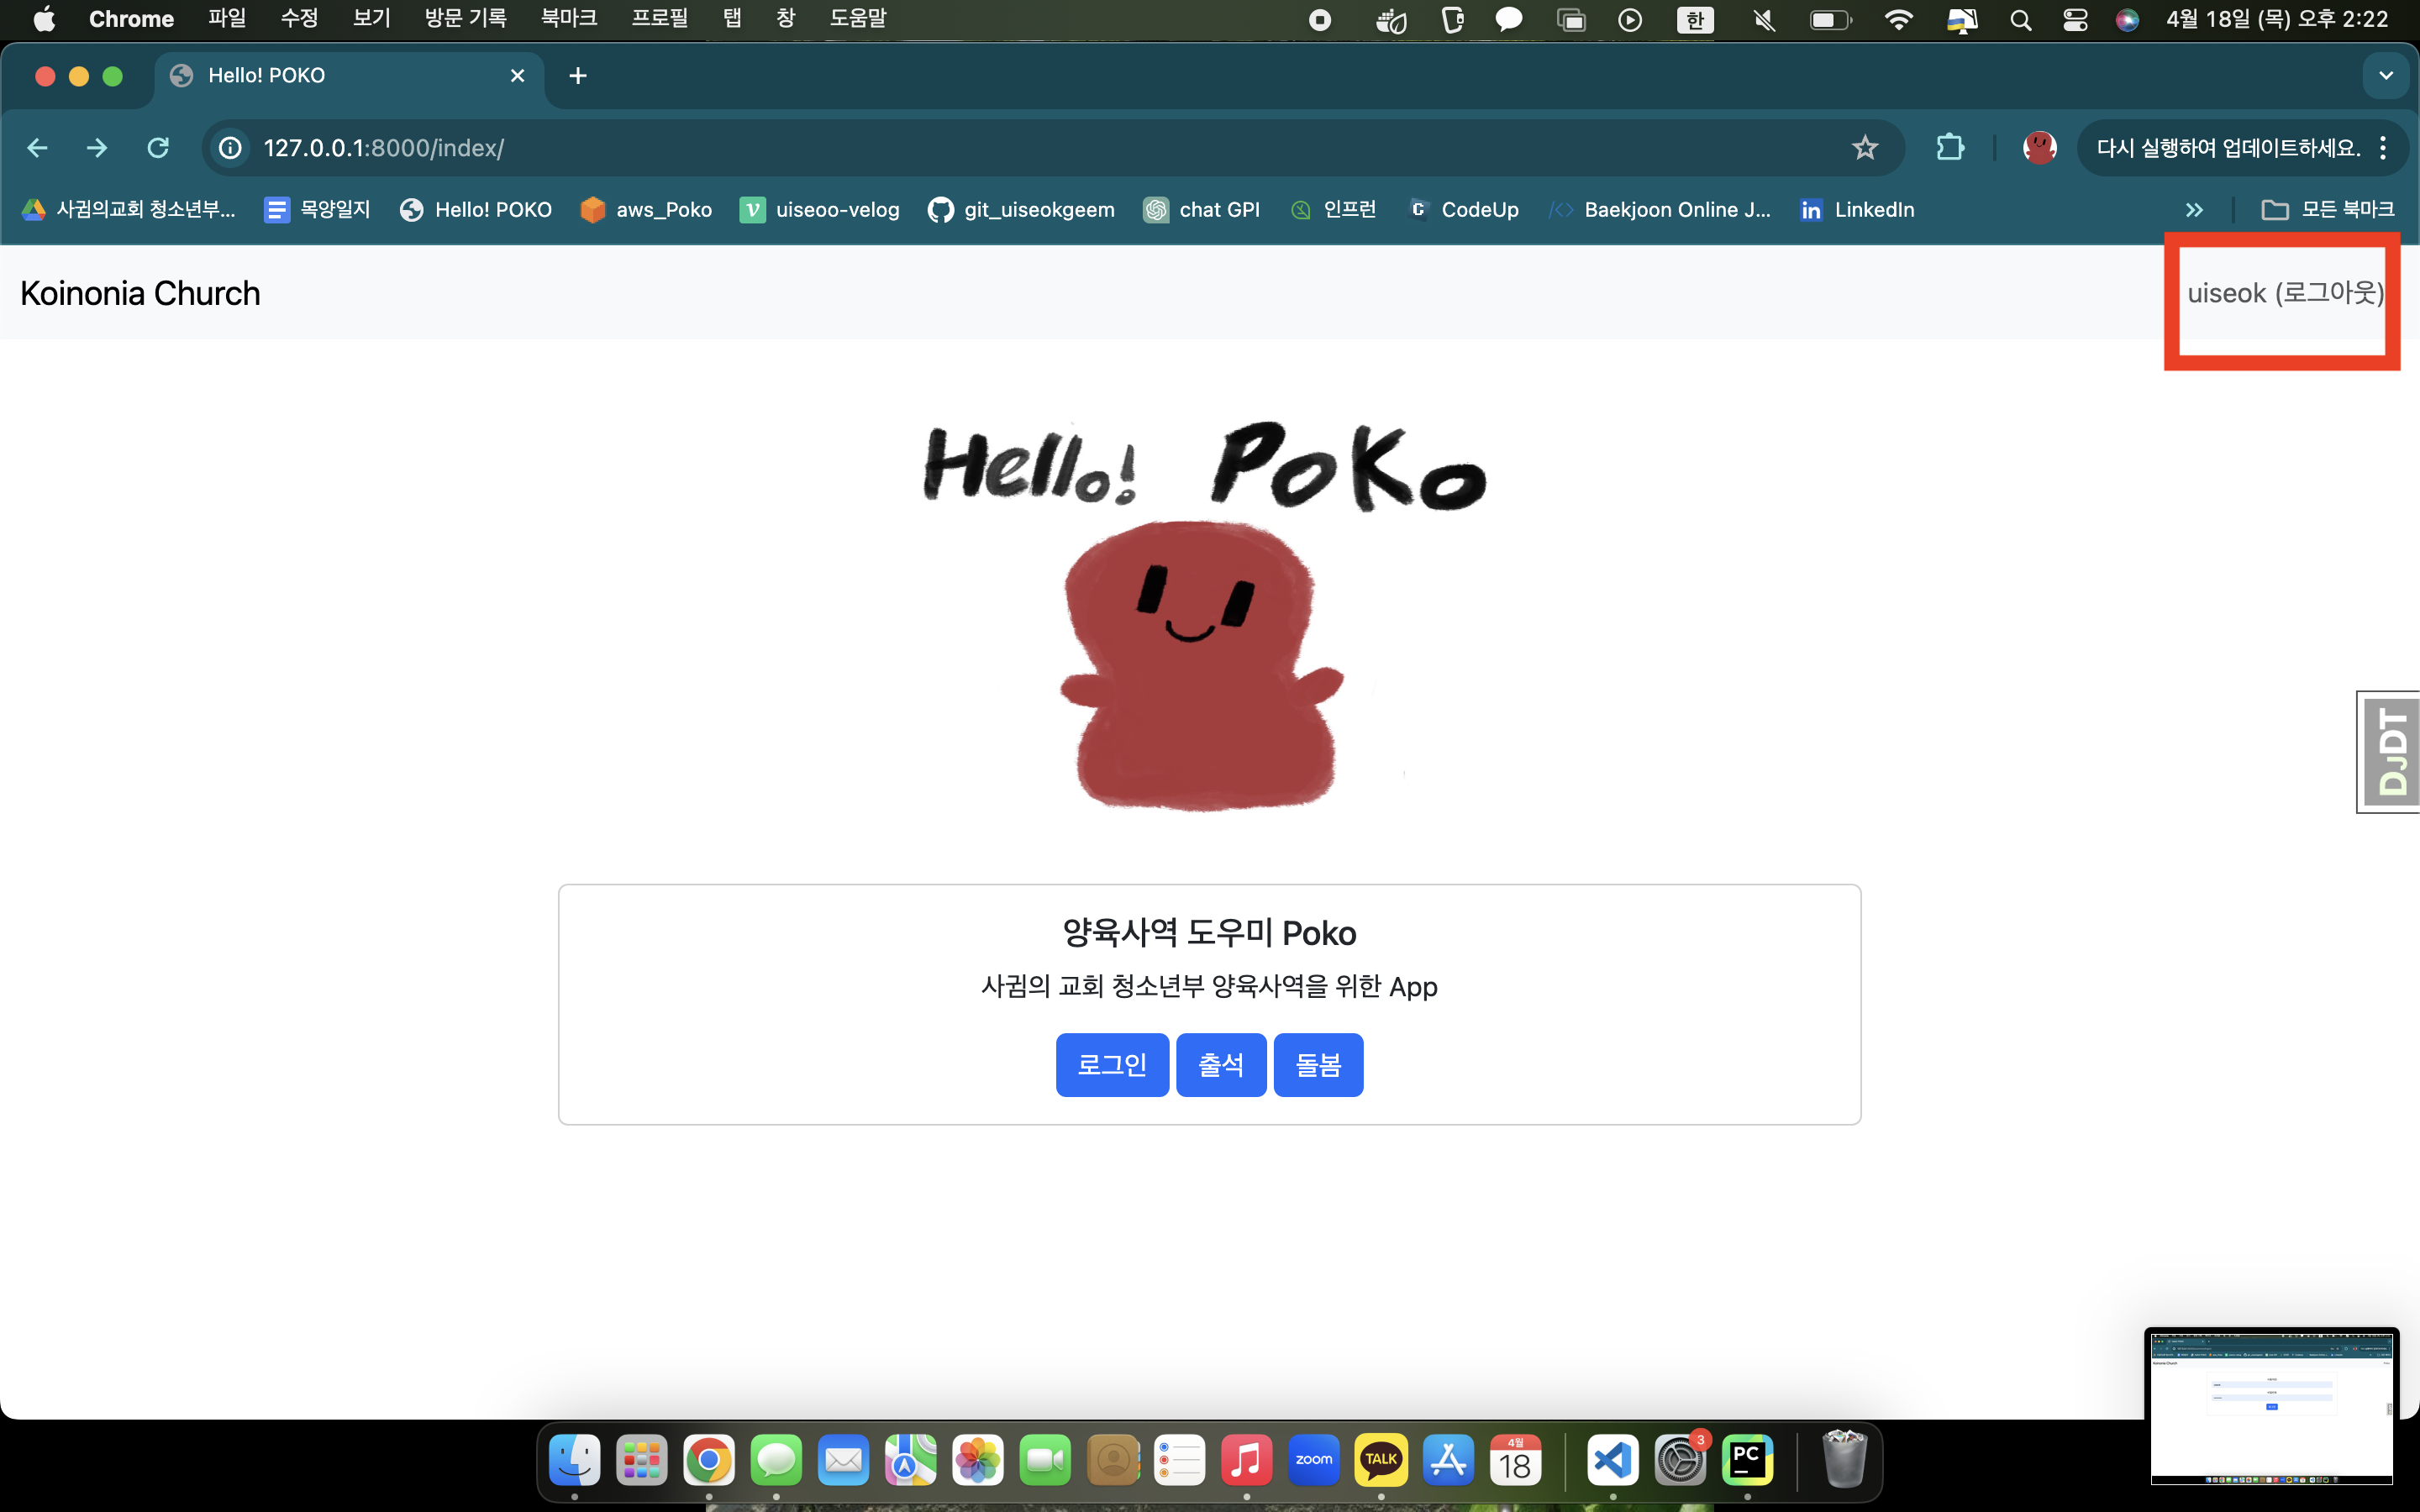Toggle the Korean input source in the menu bar
The width and height of the screenshot is (2420, 1512).
coord(1694,19)
